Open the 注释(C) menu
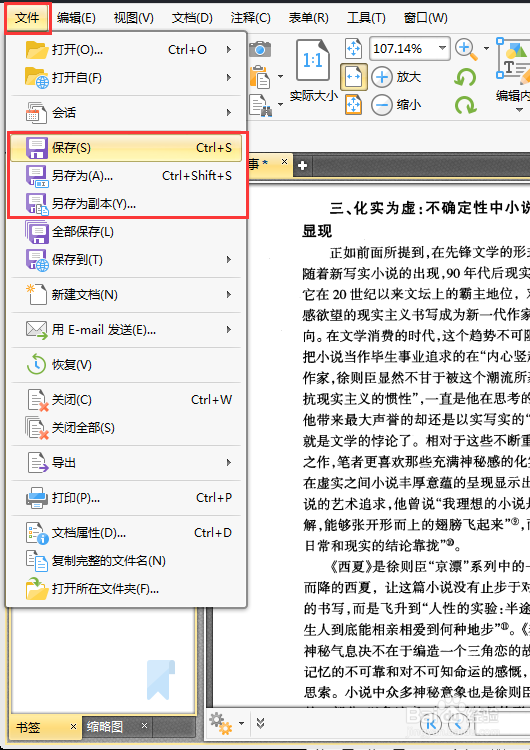The height and width of the screenshot is (750, 530). (x=251, y=18)
